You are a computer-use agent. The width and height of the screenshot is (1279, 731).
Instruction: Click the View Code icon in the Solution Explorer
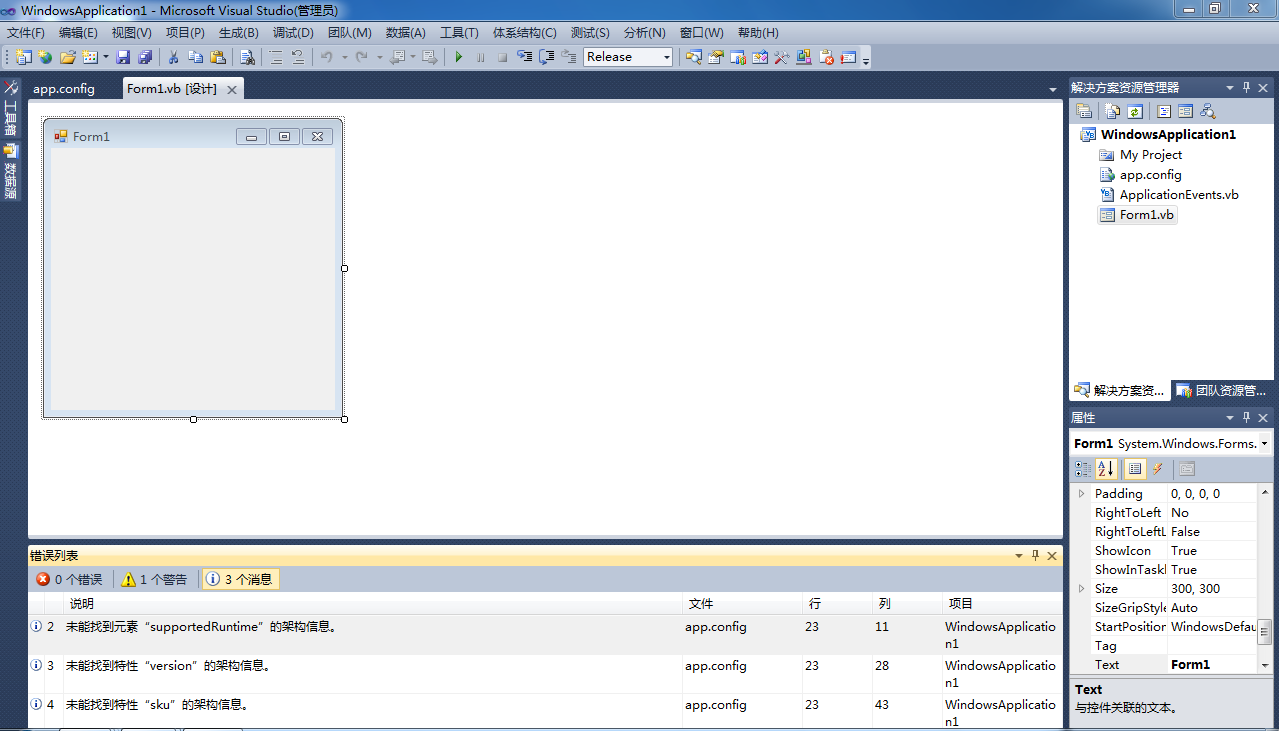(1164, 111)
